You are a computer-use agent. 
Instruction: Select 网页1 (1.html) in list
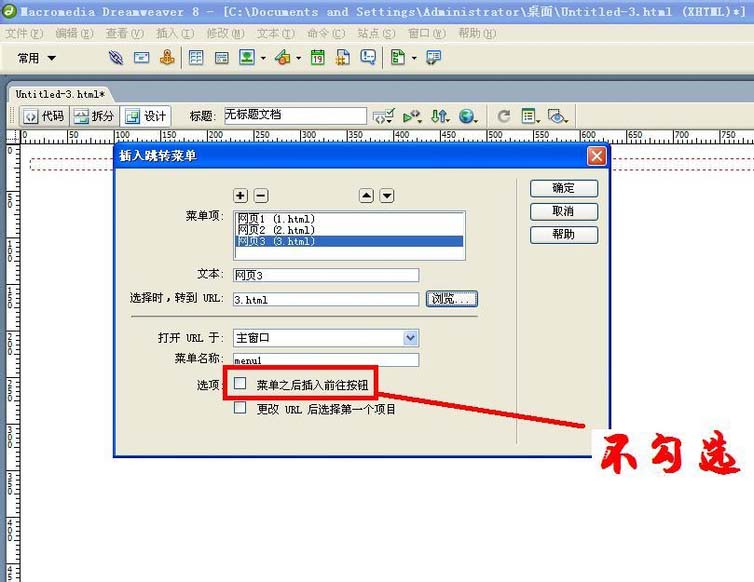(350, 219)
